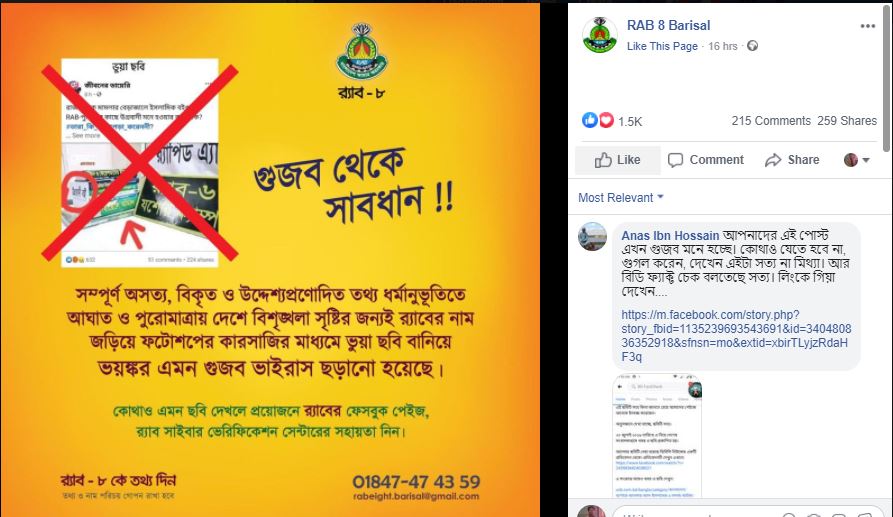Click Anas Ibn Hossain's avatar

coord(592,236)
